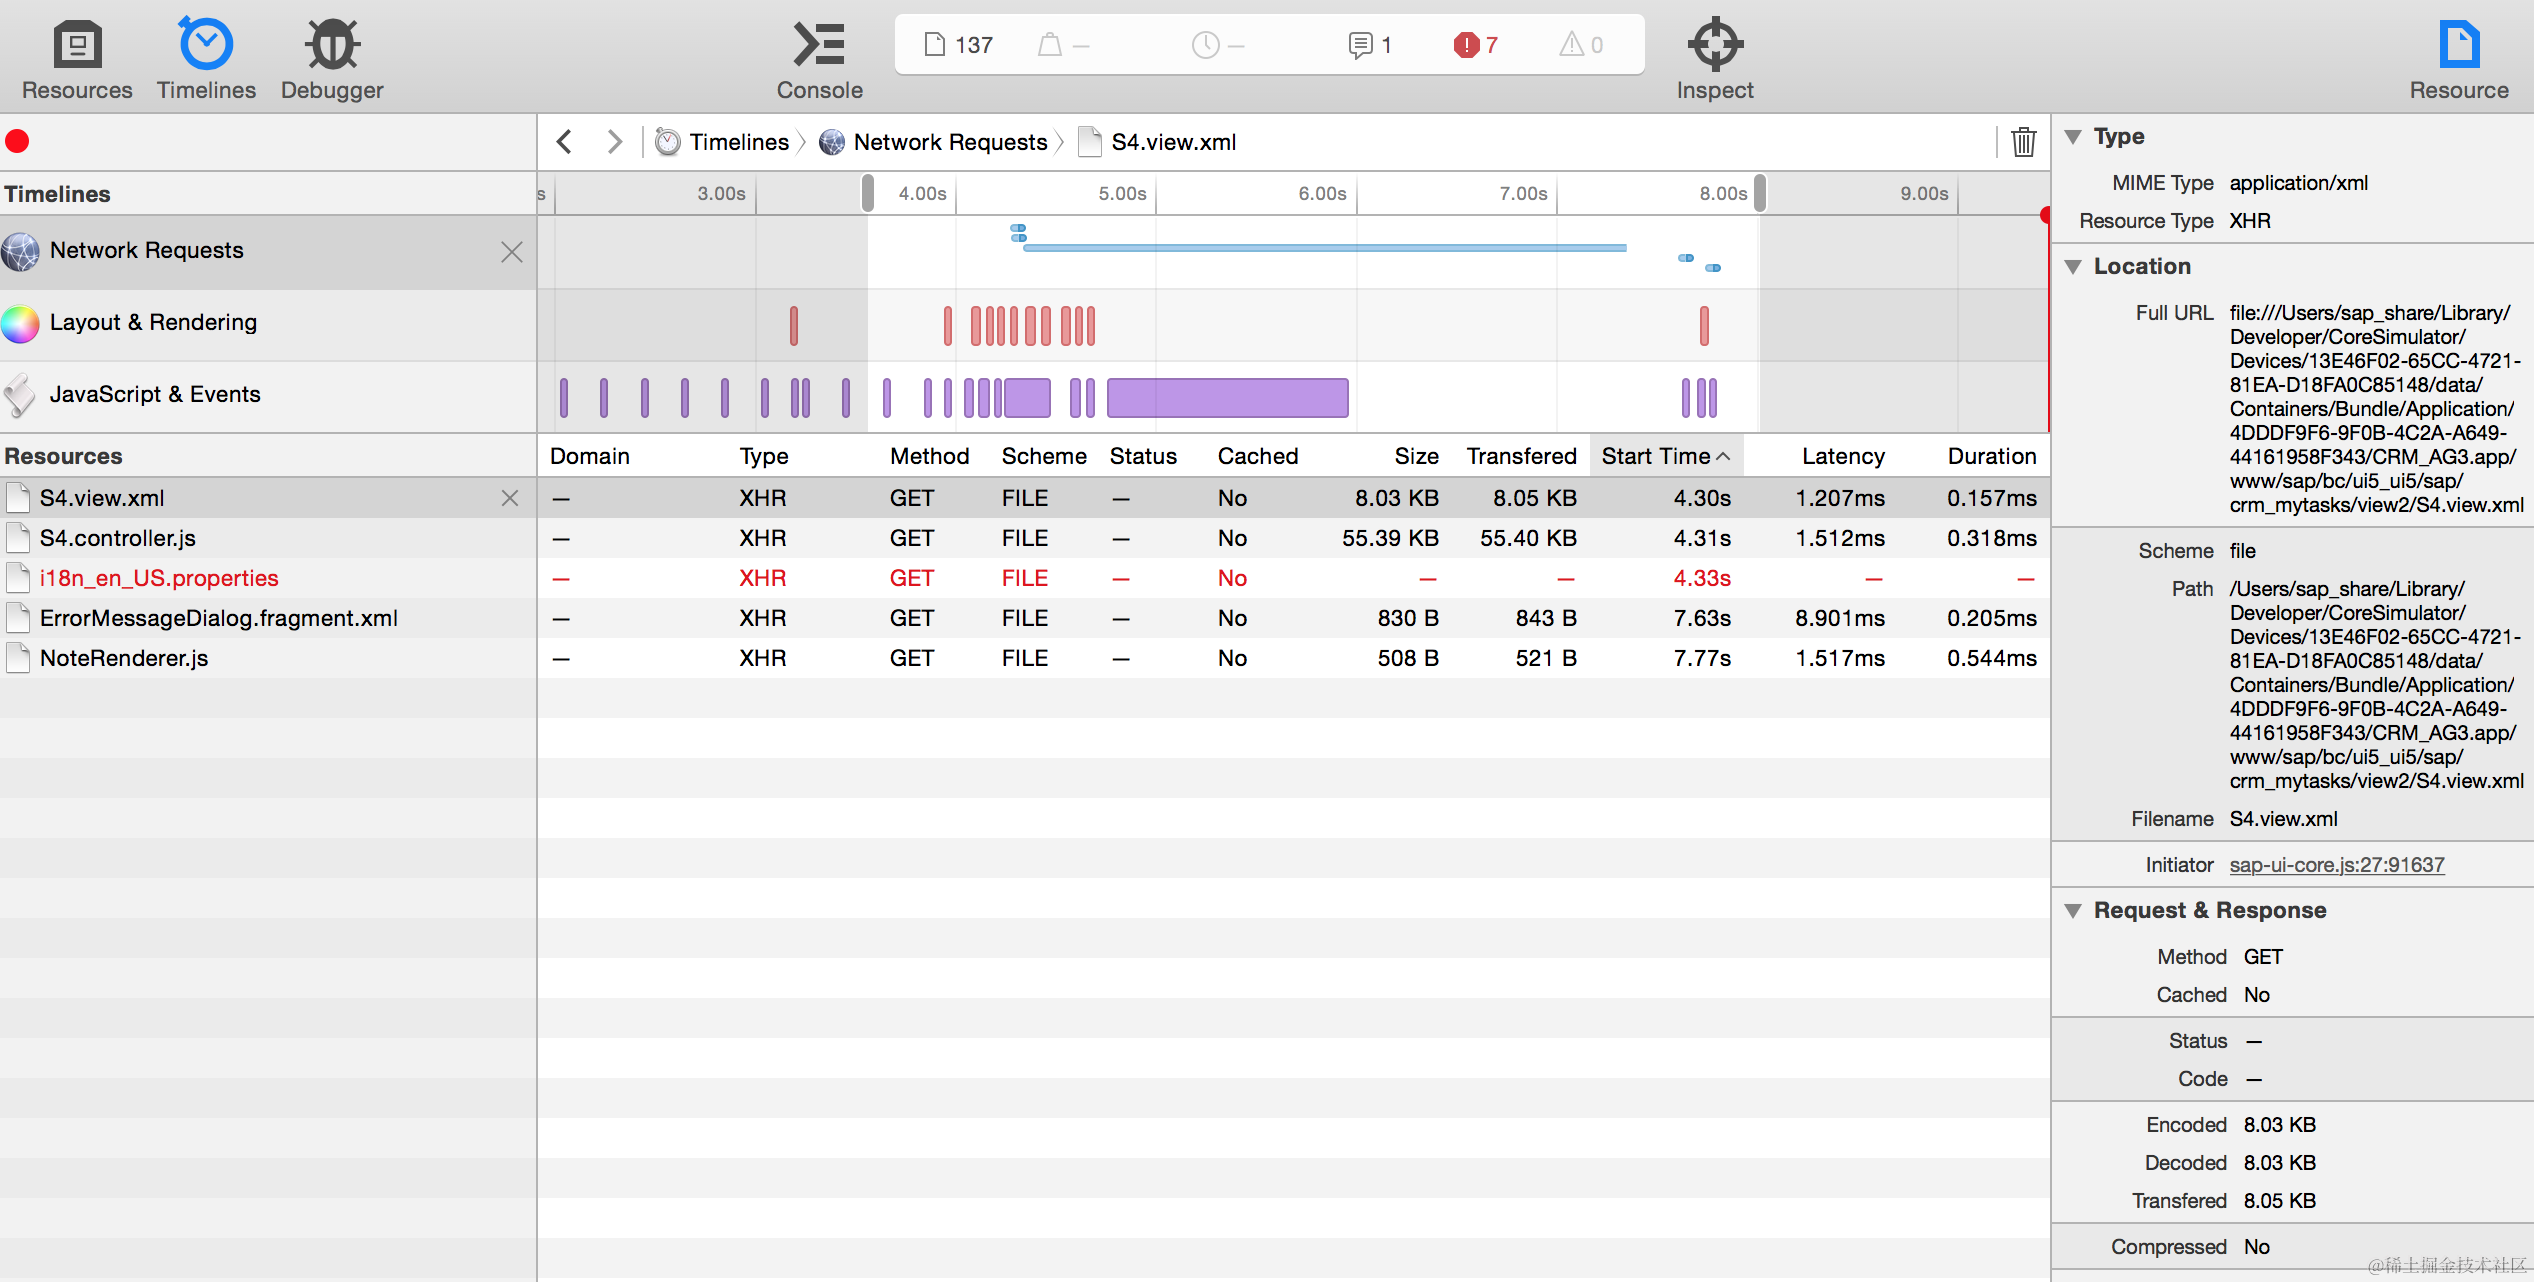Collapse the Location section
The width and height of the screenshot is (2534, 1282).
(x=2074, y=267)
